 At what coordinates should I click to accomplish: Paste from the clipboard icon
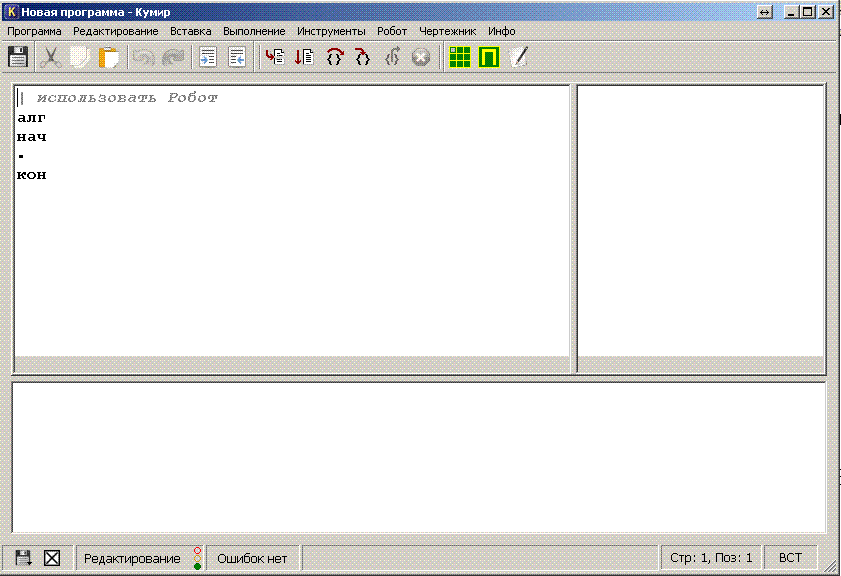pos(109,57)
